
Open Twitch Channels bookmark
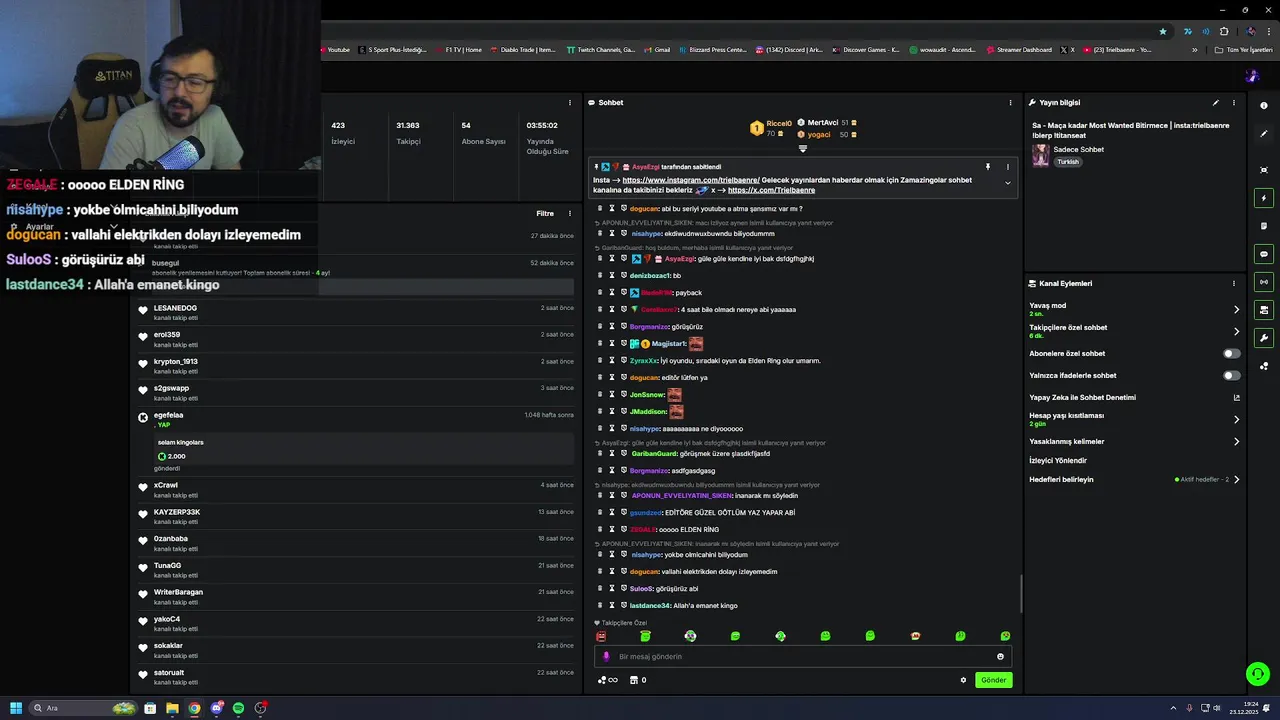click(x=600, y=50)
